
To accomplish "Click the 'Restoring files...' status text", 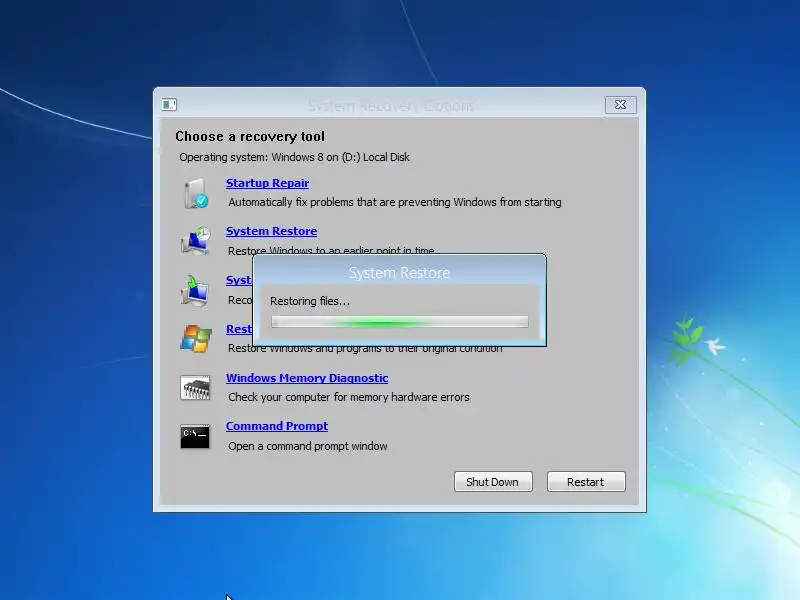I will pyautogui.click(x=310, y=301).
